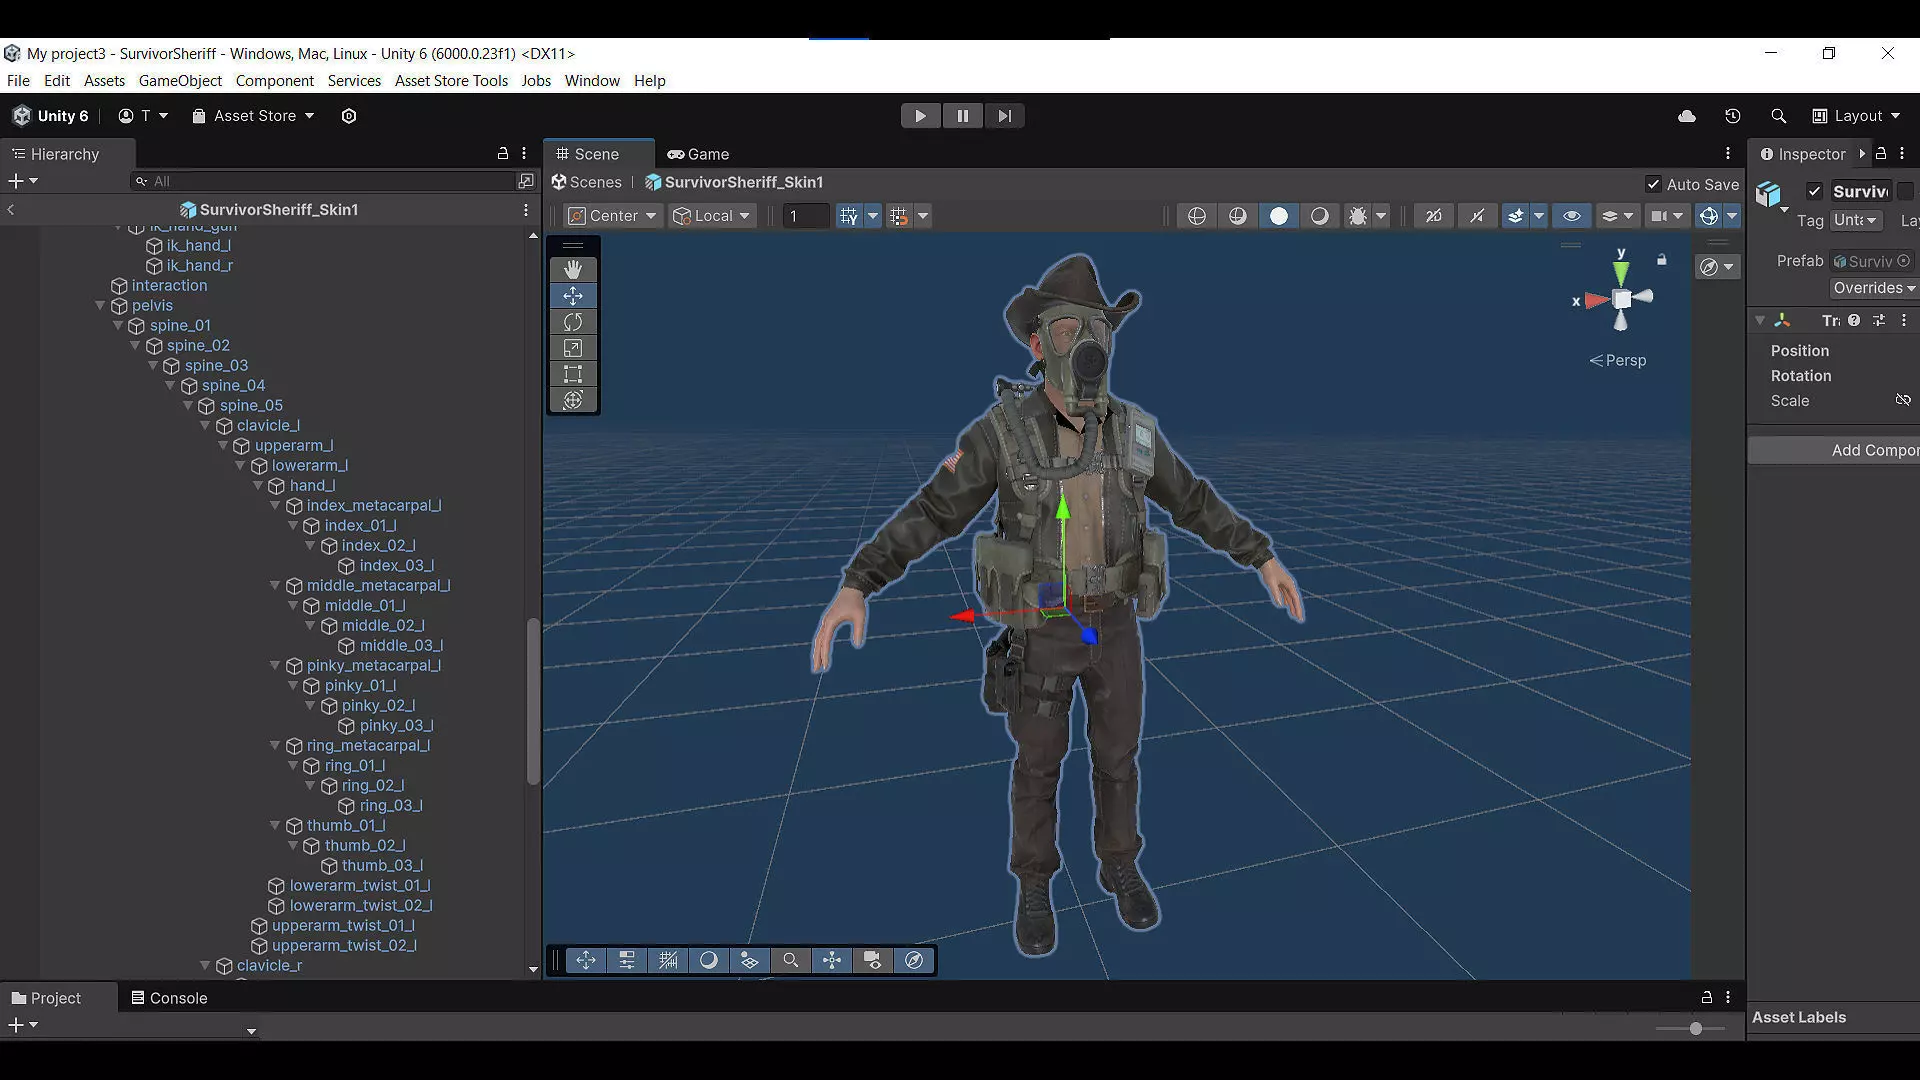Collapse the pelvis tree node
The width and height of the screenshot is (1920, 1080).
click(x=100, y=306)
